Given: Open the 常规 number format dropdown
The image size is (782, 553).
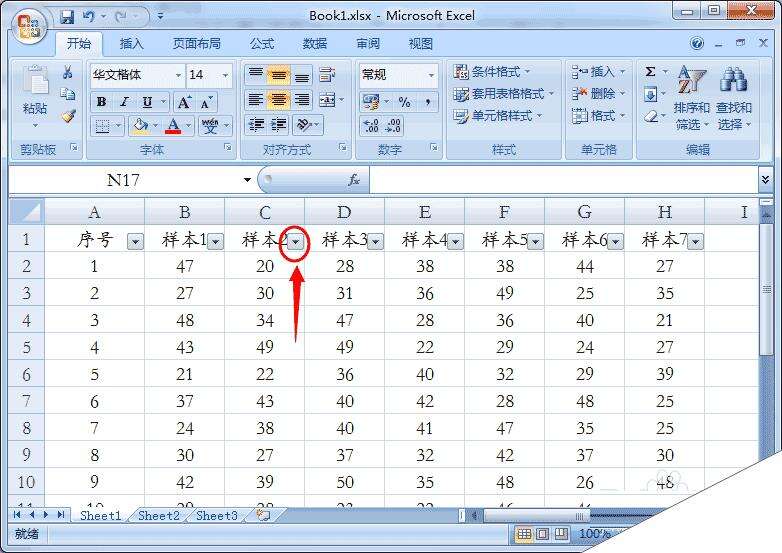Looking at the screenshot, I should point(431,75).
